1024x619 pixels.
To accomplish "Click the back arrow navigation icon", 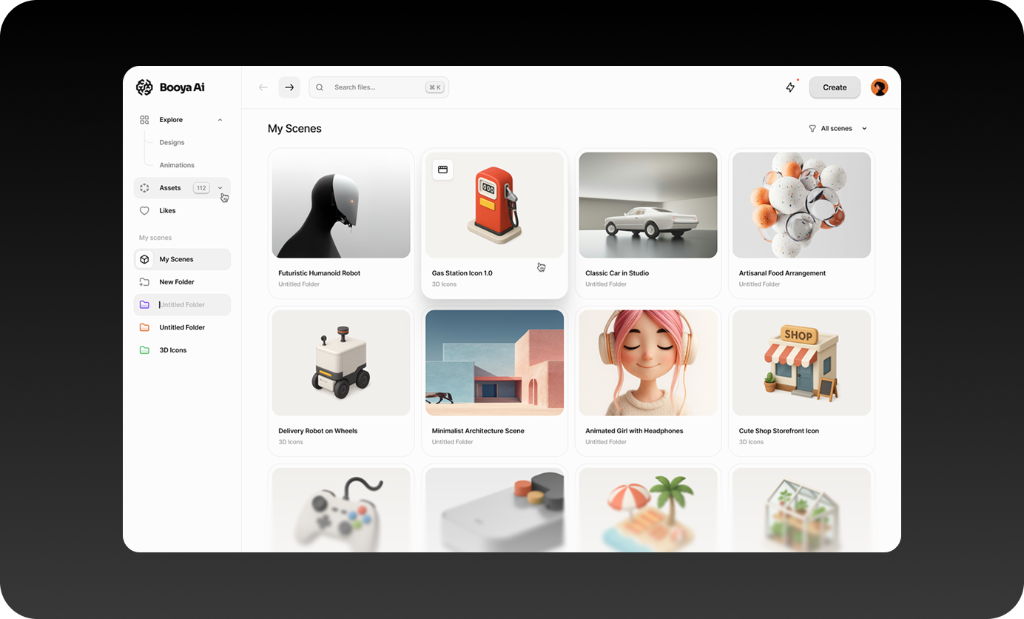I will 263,87.
